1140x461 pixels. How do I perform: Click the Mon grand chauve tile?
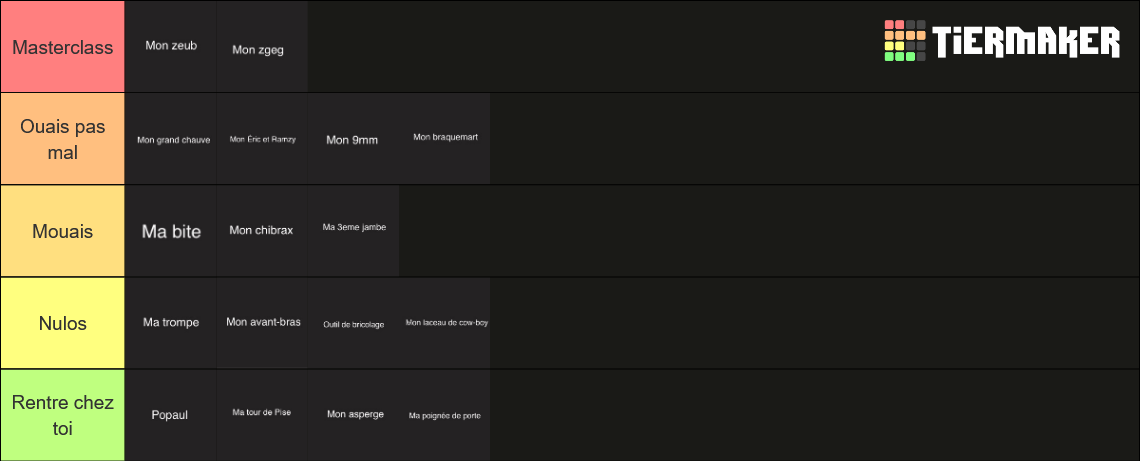point(171,139)
